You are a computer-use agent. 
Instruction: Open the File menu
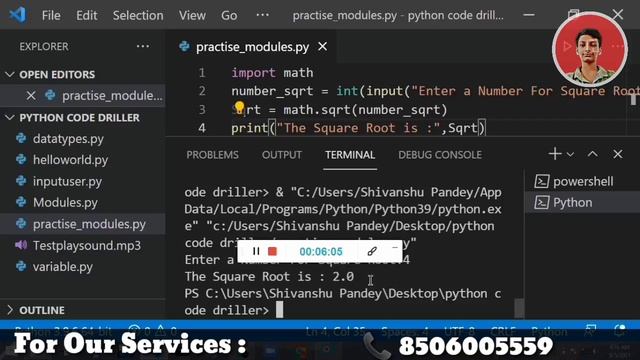[51, 16]
